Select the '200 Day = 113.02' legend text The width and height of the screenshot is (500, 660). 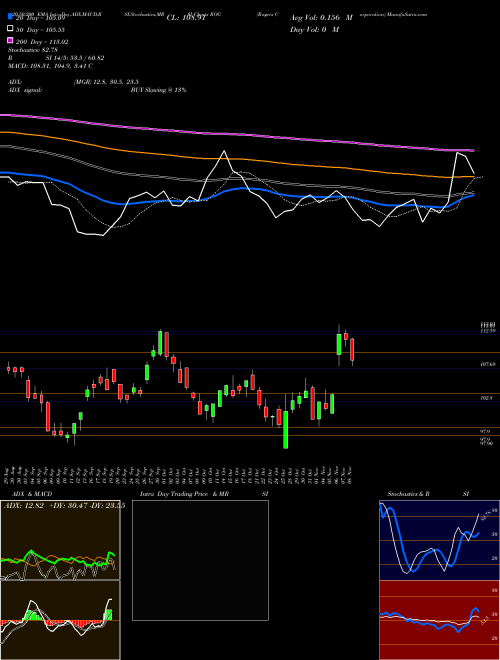pos(42,42)
